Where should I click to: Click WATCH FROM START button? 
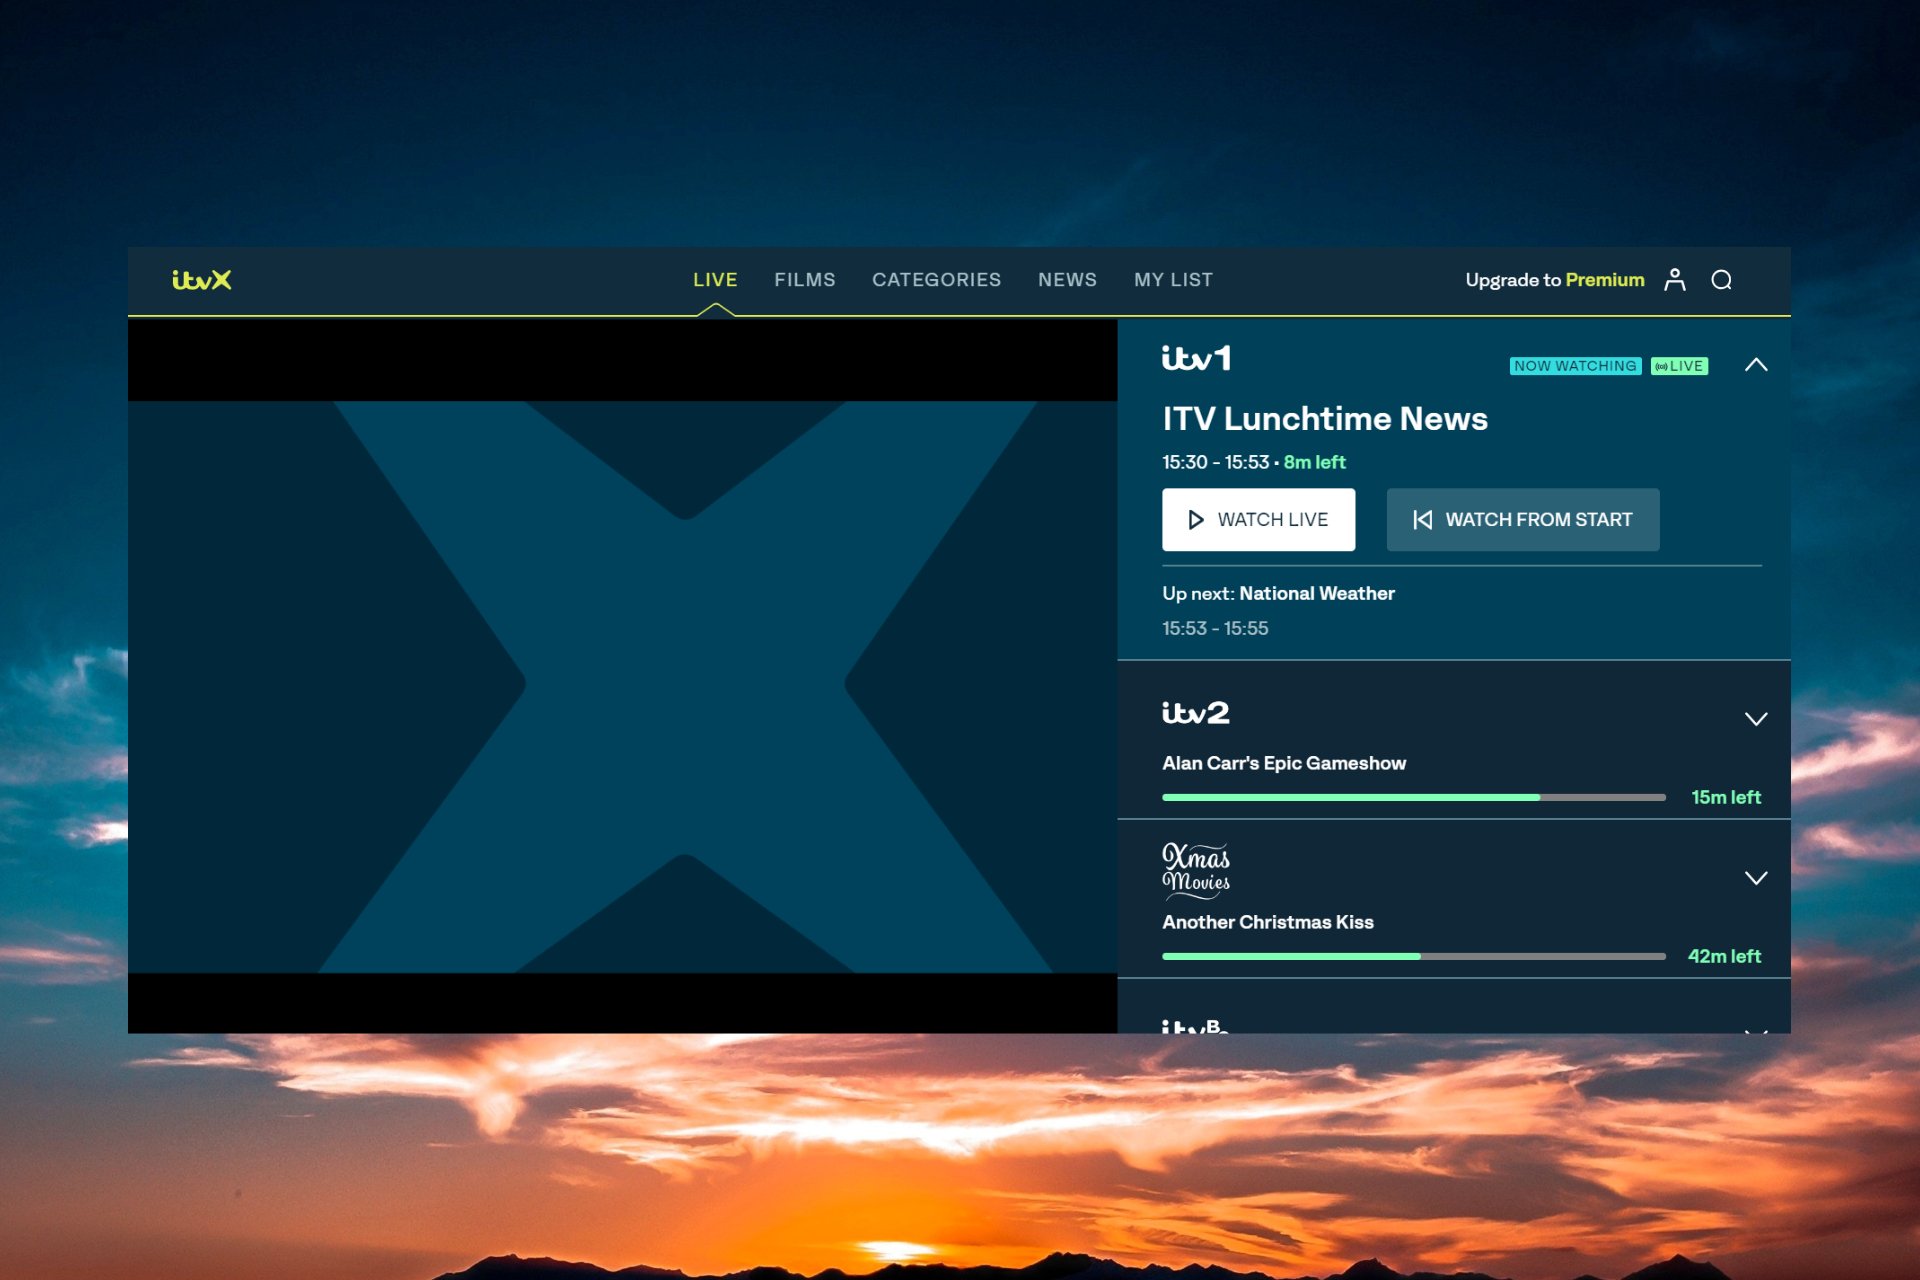[1523, 520]
